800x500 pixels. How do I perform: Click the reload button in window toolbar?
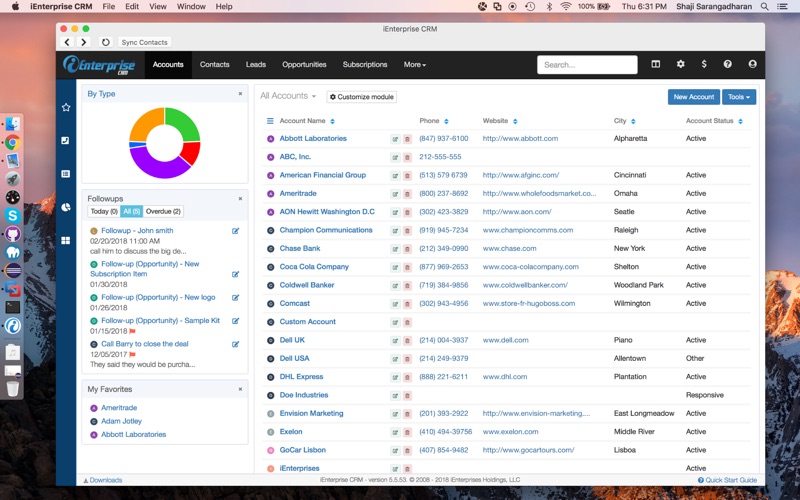(106, 42)
